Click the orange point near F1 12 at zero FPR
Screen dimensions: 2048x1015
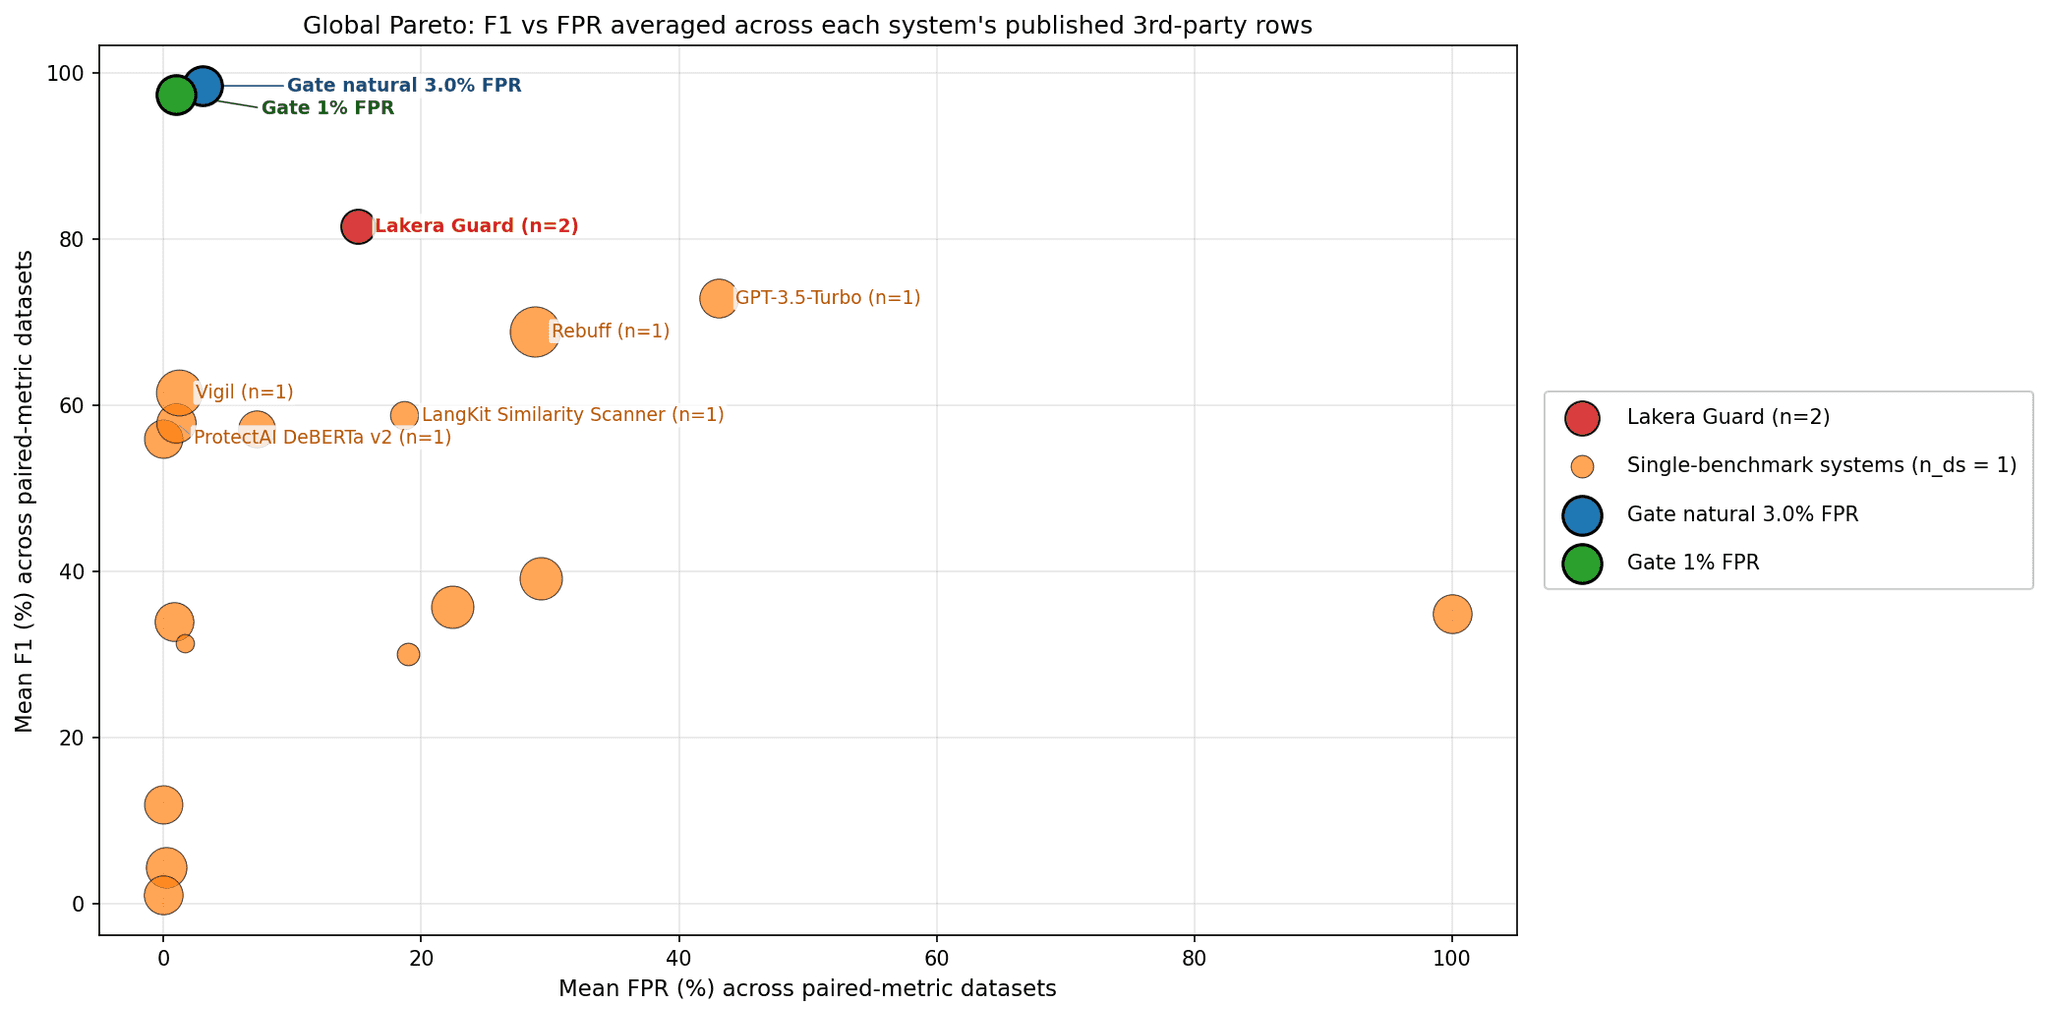164,805
